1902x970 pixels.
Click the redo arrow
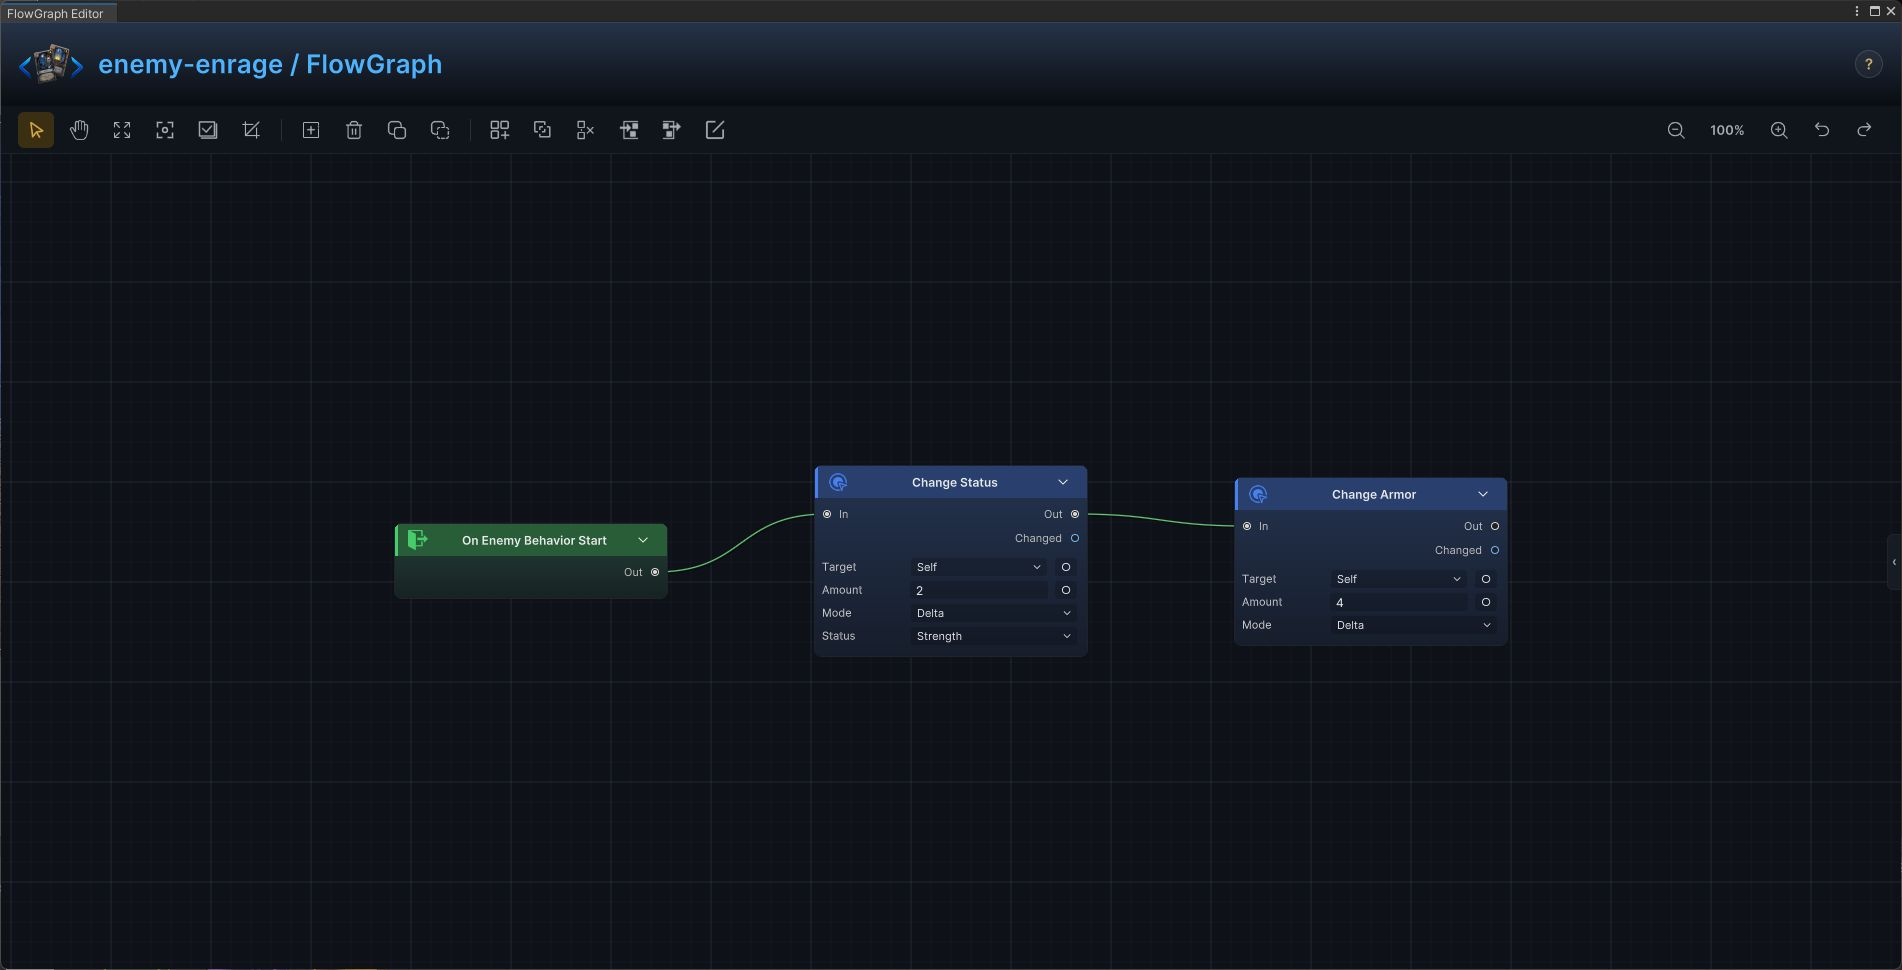coord(1864,130)
